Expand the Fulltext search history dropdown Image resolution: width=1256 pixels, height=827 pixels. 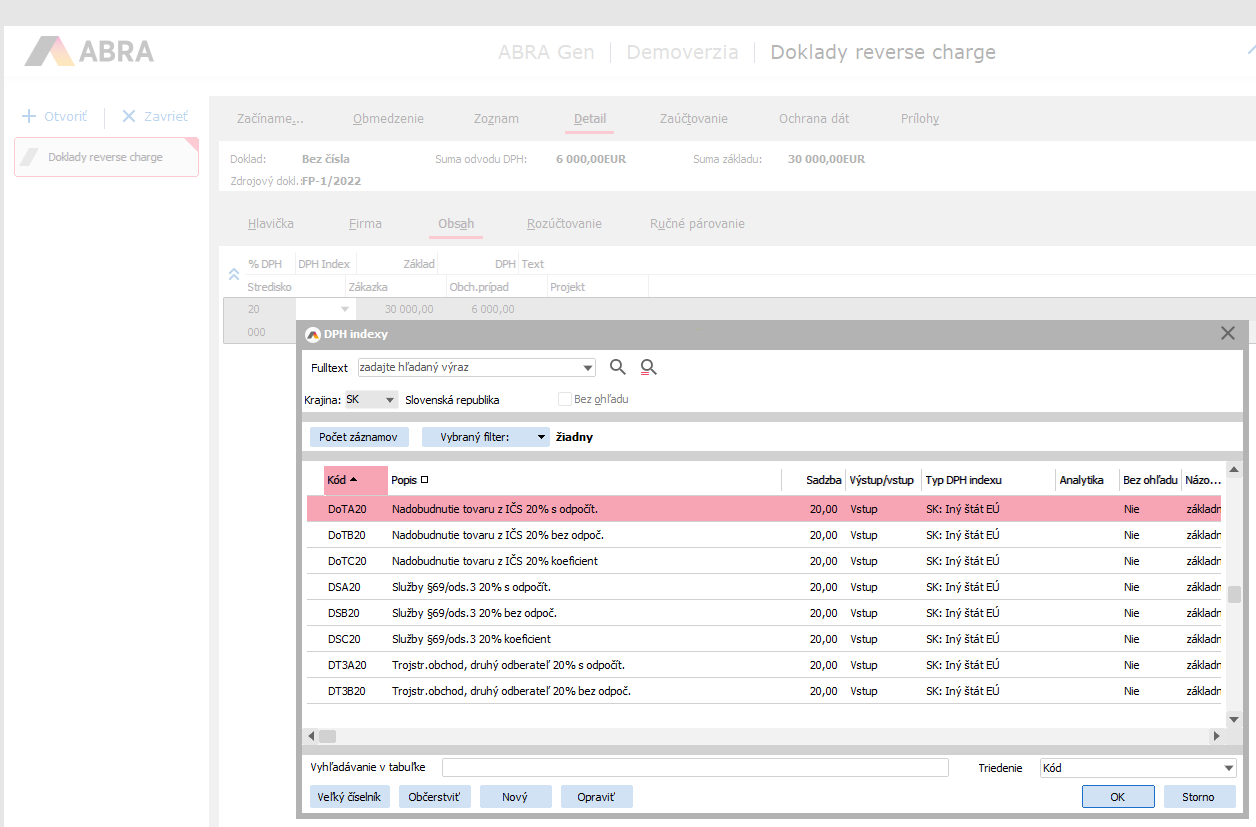(588, 368)
